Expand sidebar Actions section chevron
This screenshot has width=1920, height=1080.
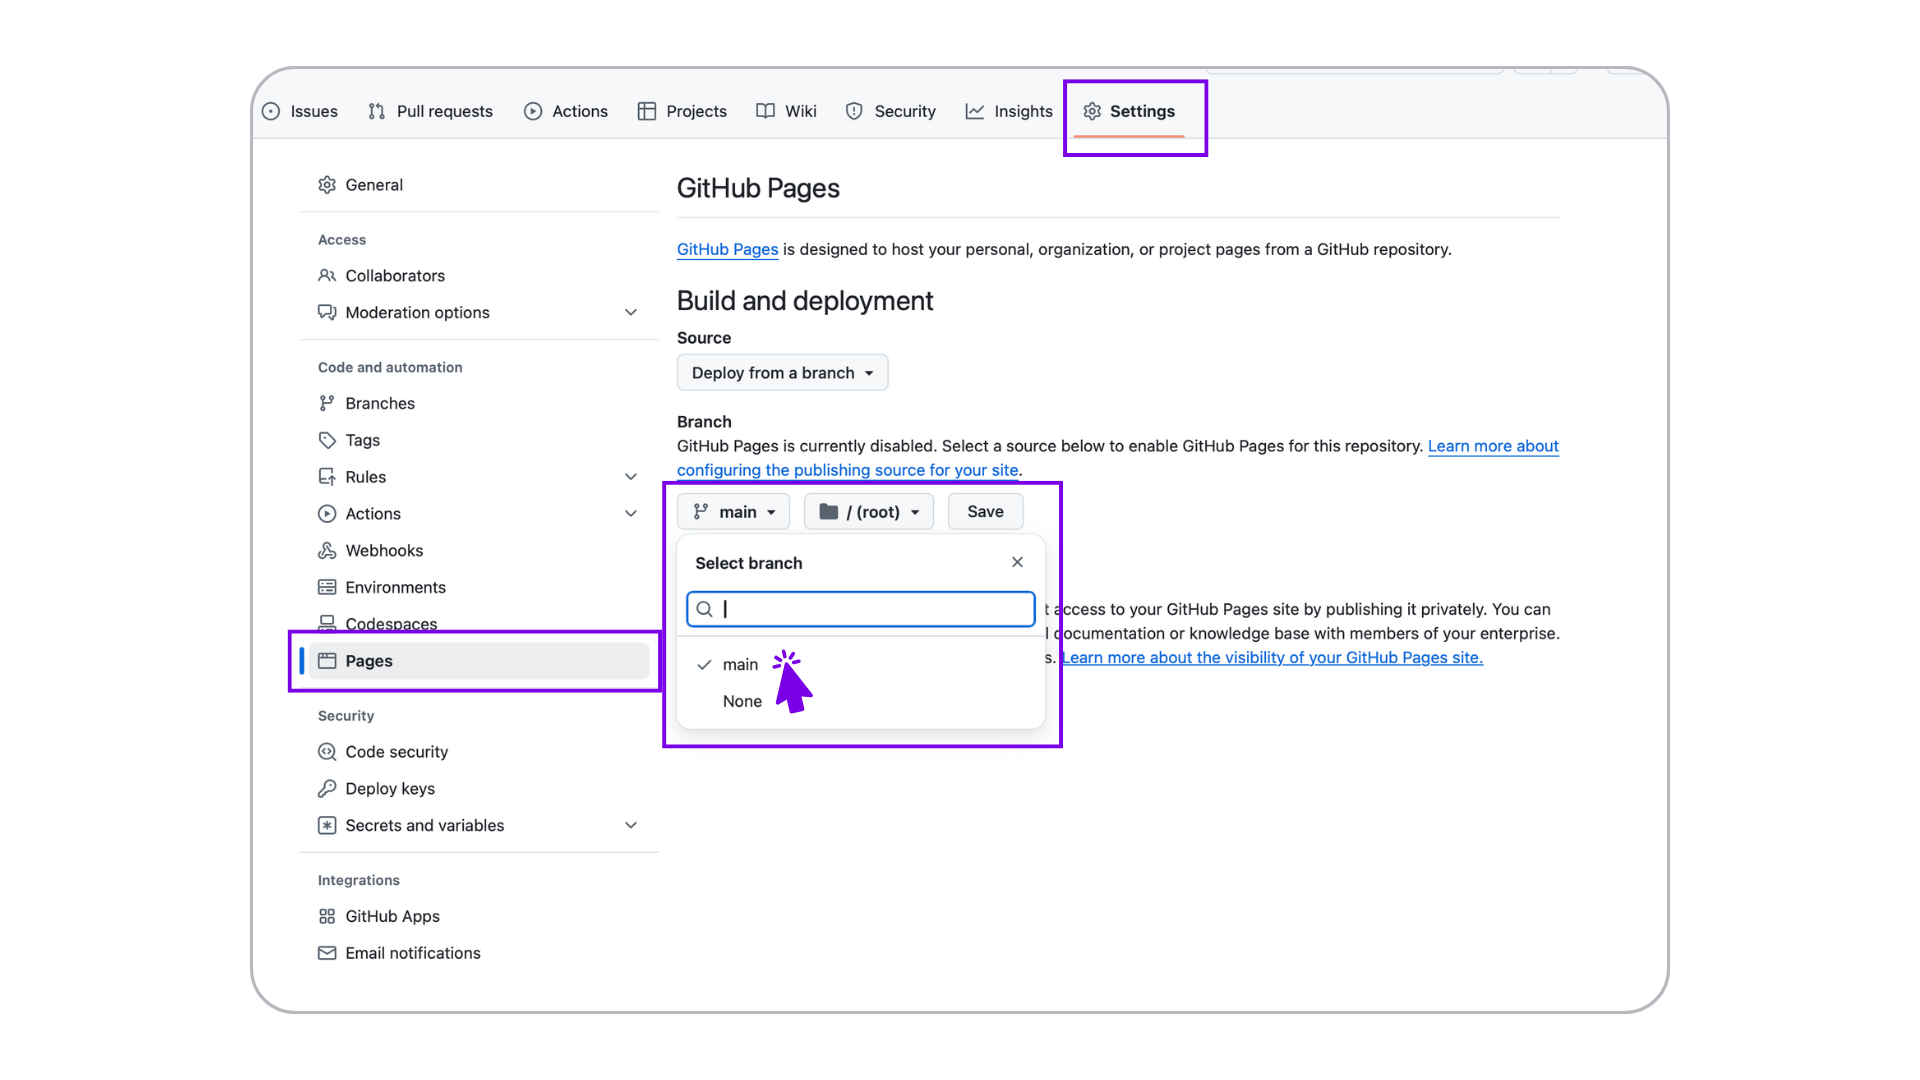pyautogui.click(x=631, y=514)
